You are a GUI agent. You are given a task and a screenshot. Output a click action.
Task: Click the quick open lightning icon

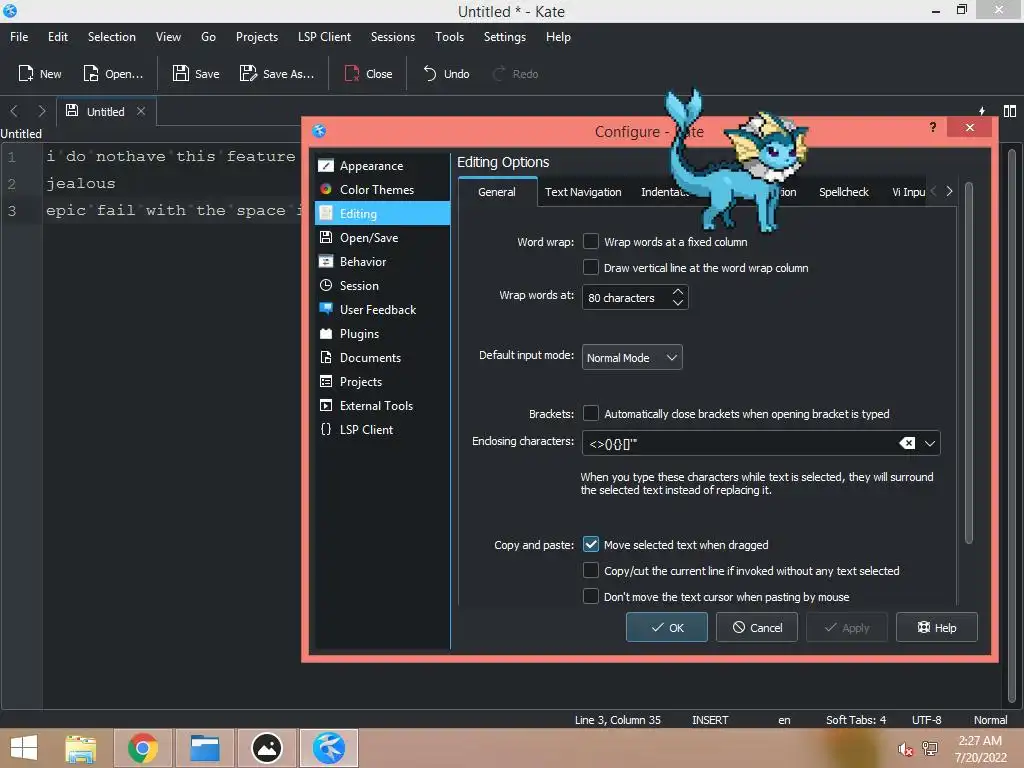point(982,111)
